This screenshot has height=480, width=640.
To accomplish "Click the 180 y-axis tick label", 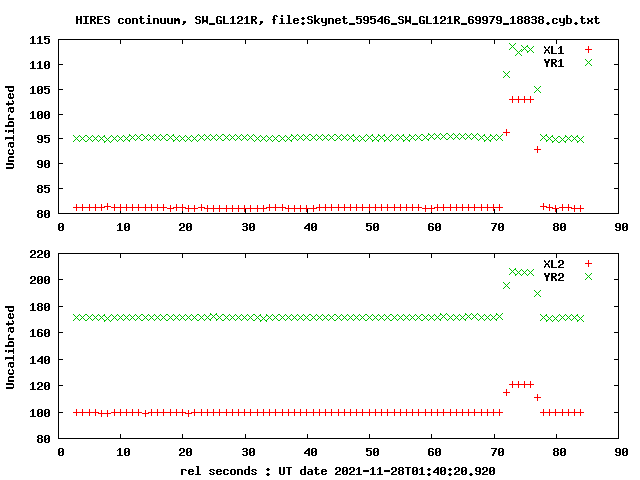I will click(40, 307).
